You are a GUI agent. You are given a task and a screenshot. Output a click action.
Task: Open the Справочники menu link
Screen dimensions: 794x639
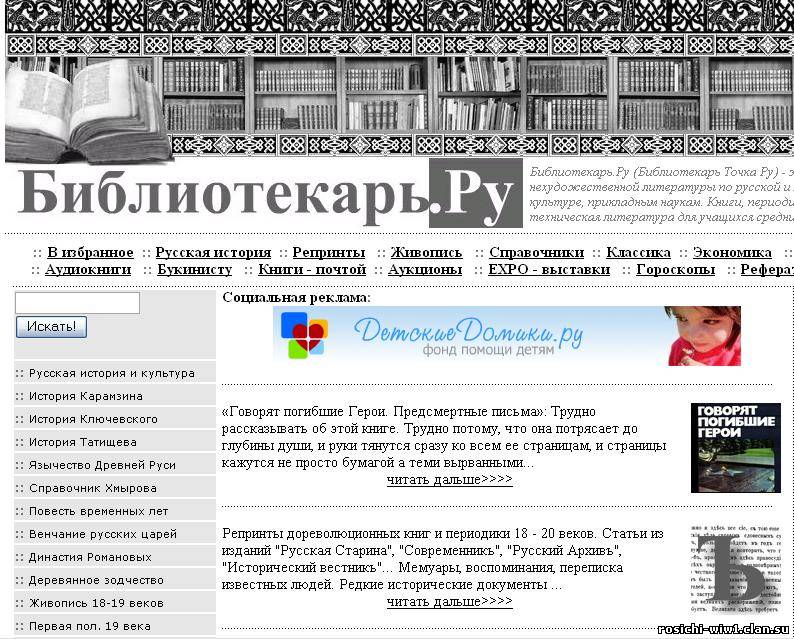click(536, 252)
